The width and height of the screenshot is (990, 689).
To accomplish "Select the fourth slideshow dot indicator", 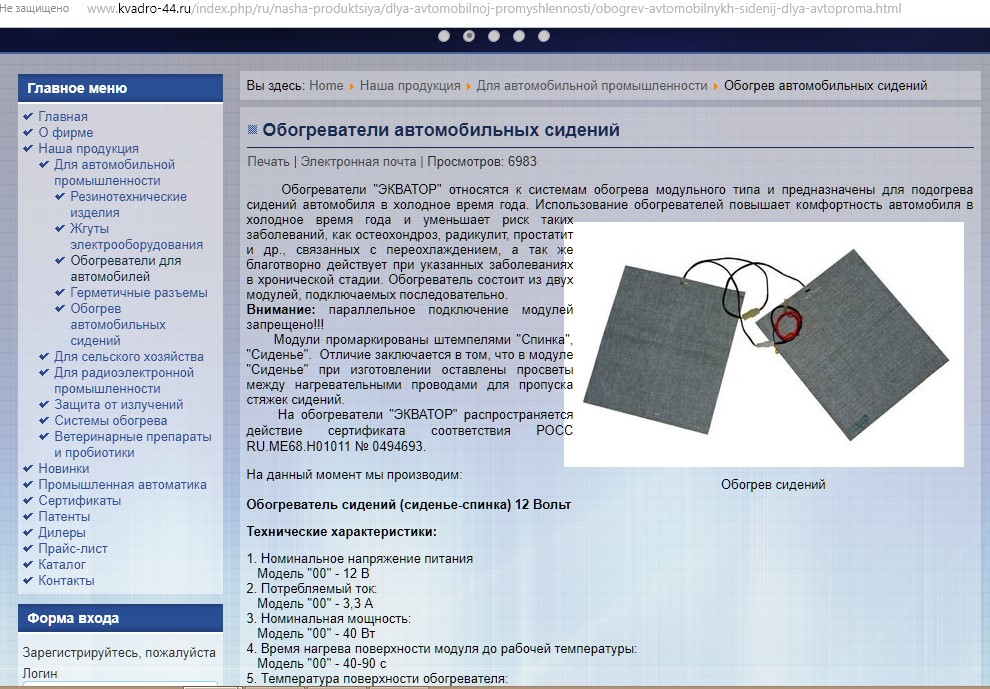I will tap(519, 36).
